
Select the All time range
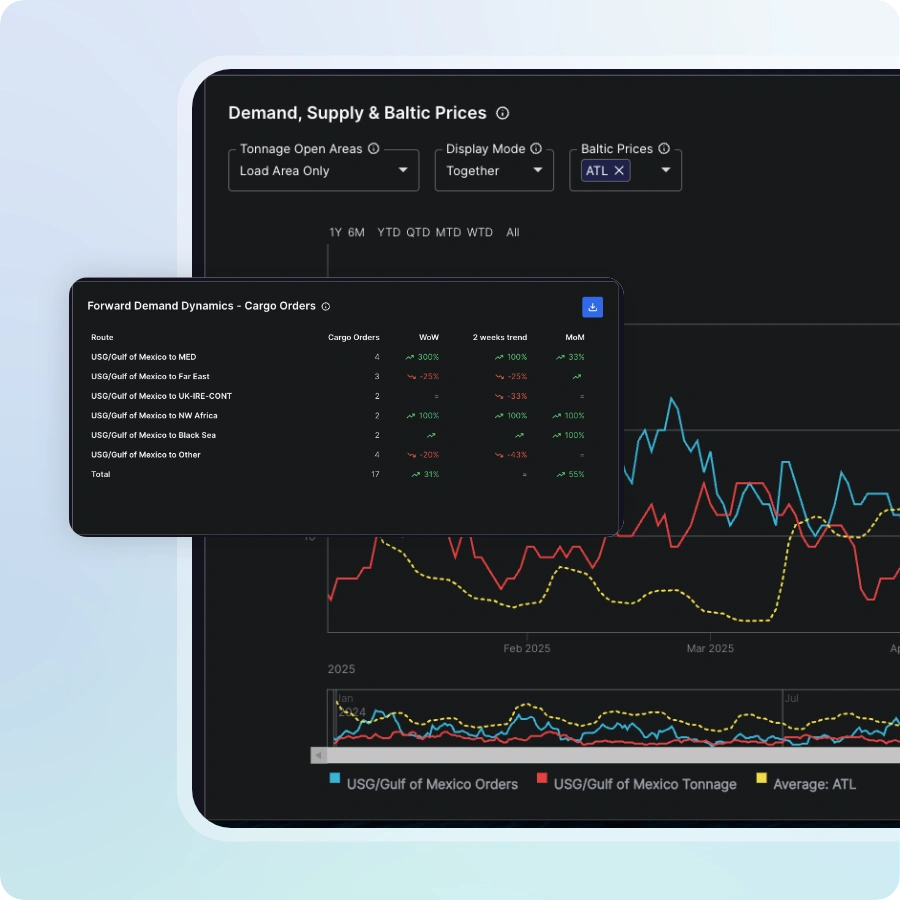point(513,232)
